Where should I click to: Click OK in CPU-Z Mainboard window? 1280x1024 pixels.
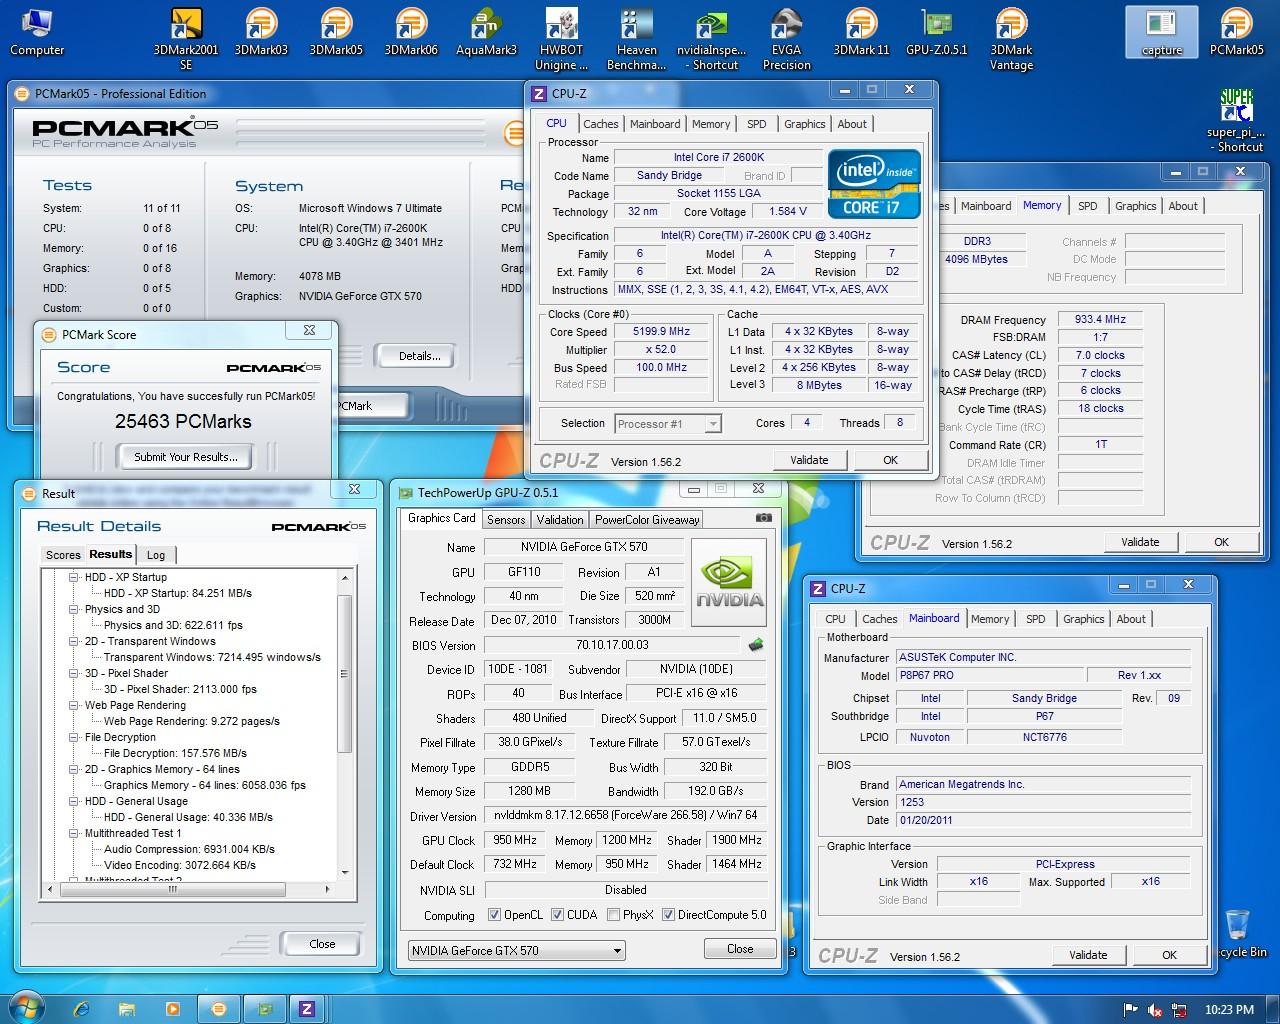pos(1169,955)
